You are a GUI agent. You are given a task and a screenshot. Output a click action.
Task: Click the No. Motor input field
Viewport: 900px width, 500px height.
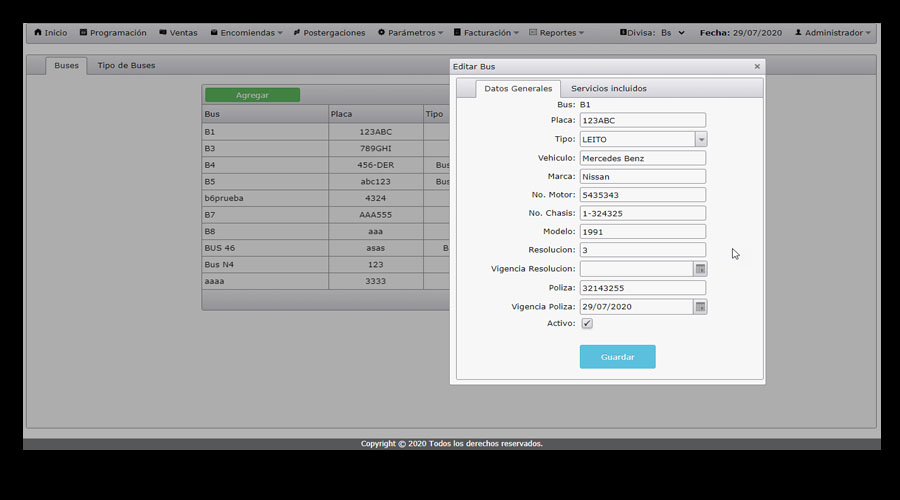(643, 195)
